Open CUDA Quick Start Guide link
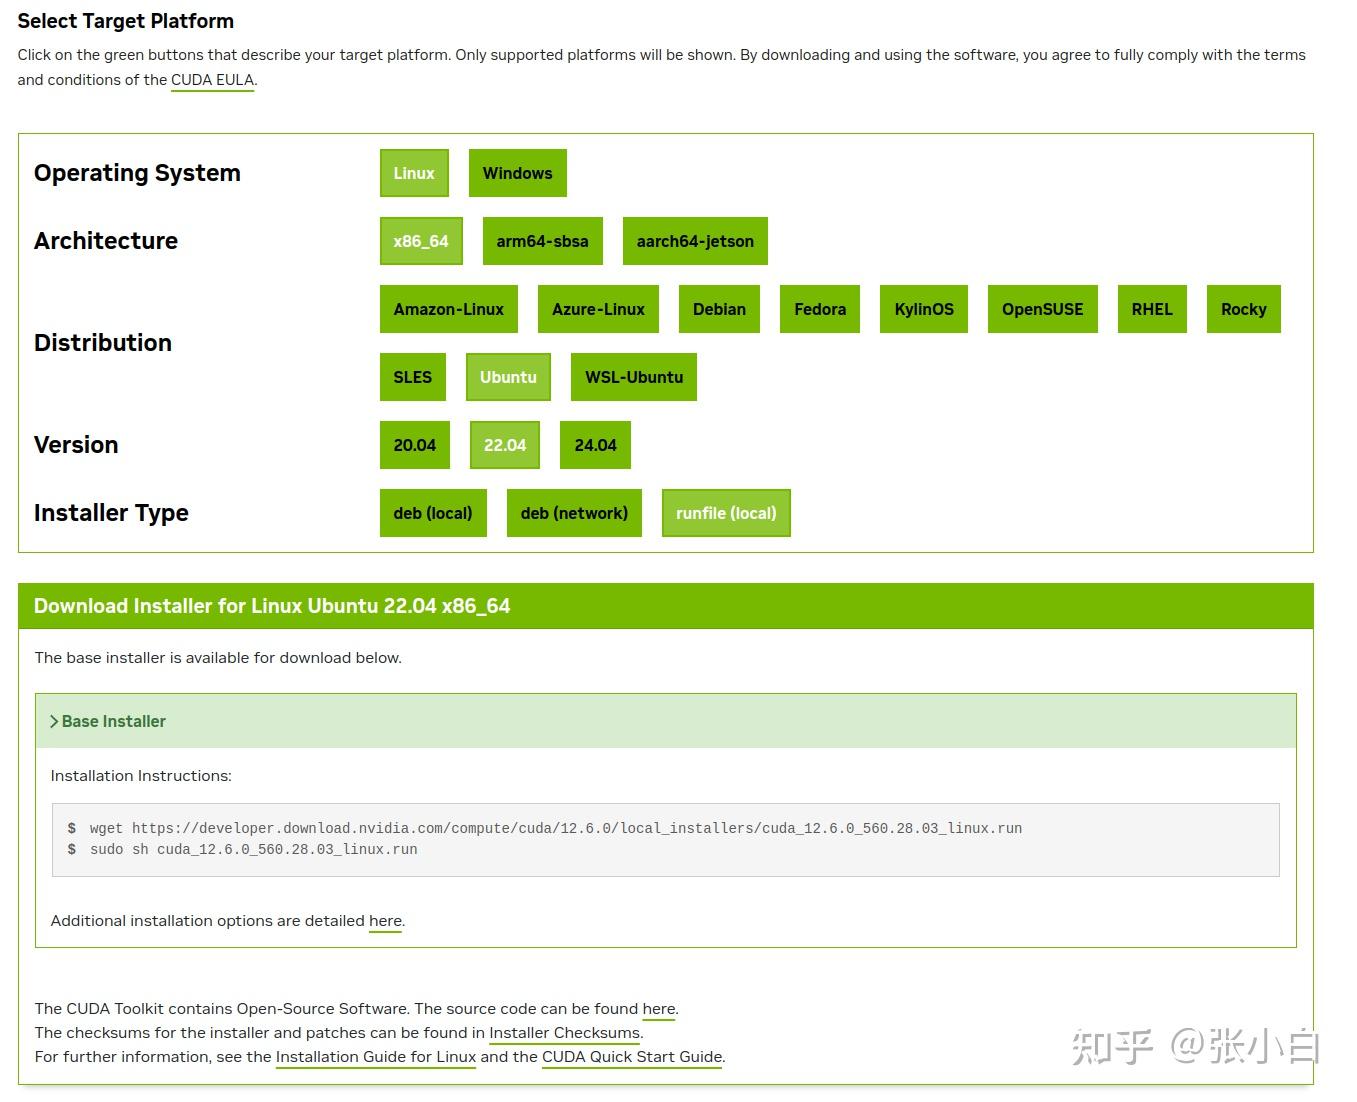Image resolution: width=1357 pixels, height=1102 pixels. 632,1057
